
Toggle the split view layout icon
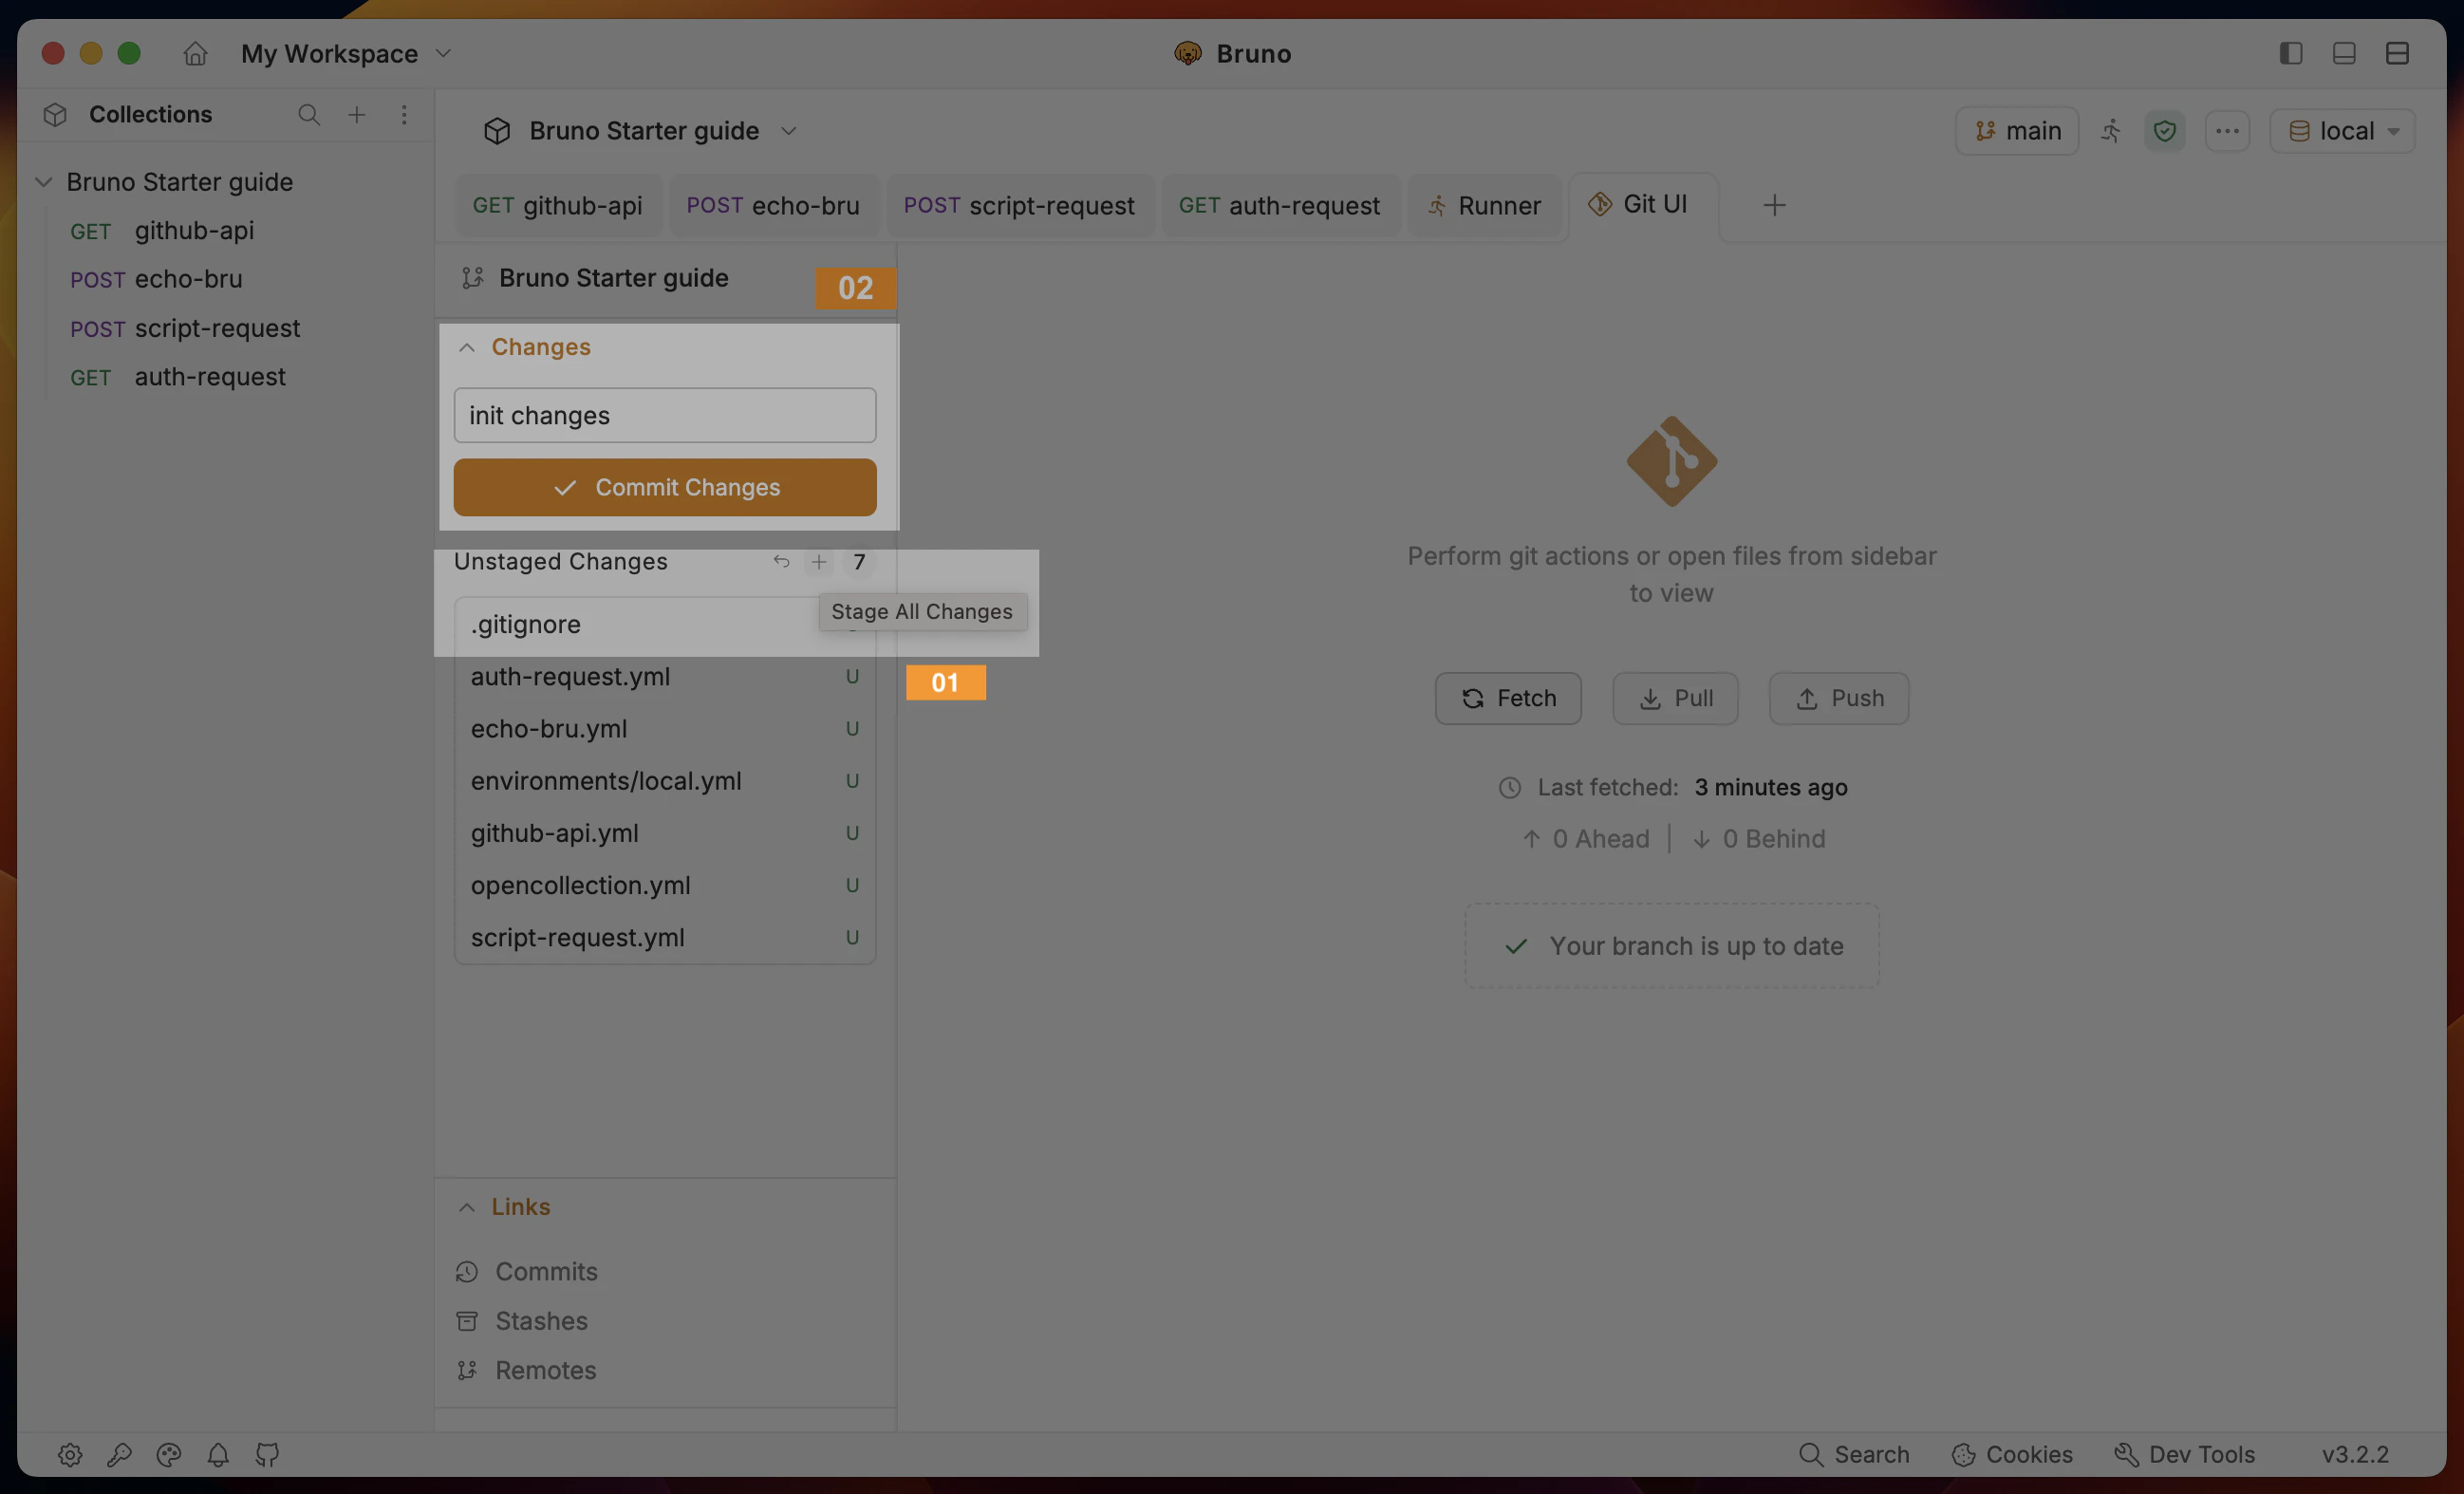[2397, 53]
